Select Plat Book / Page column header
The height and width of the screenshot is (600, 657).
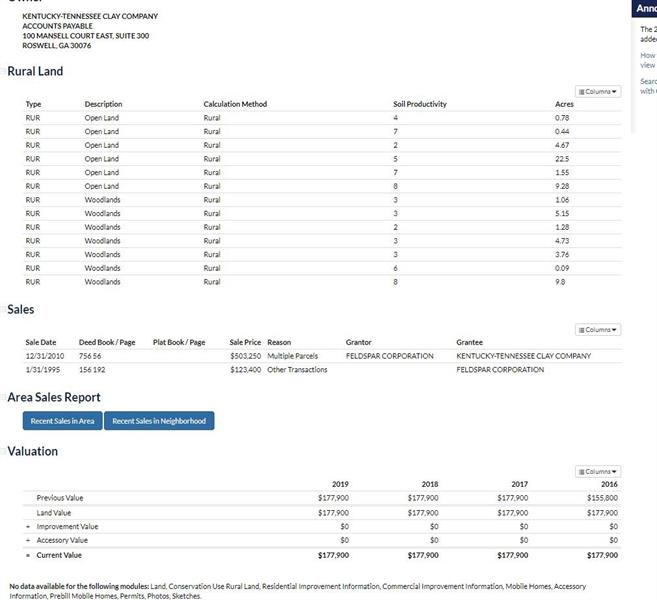click(x=179, y=342)
